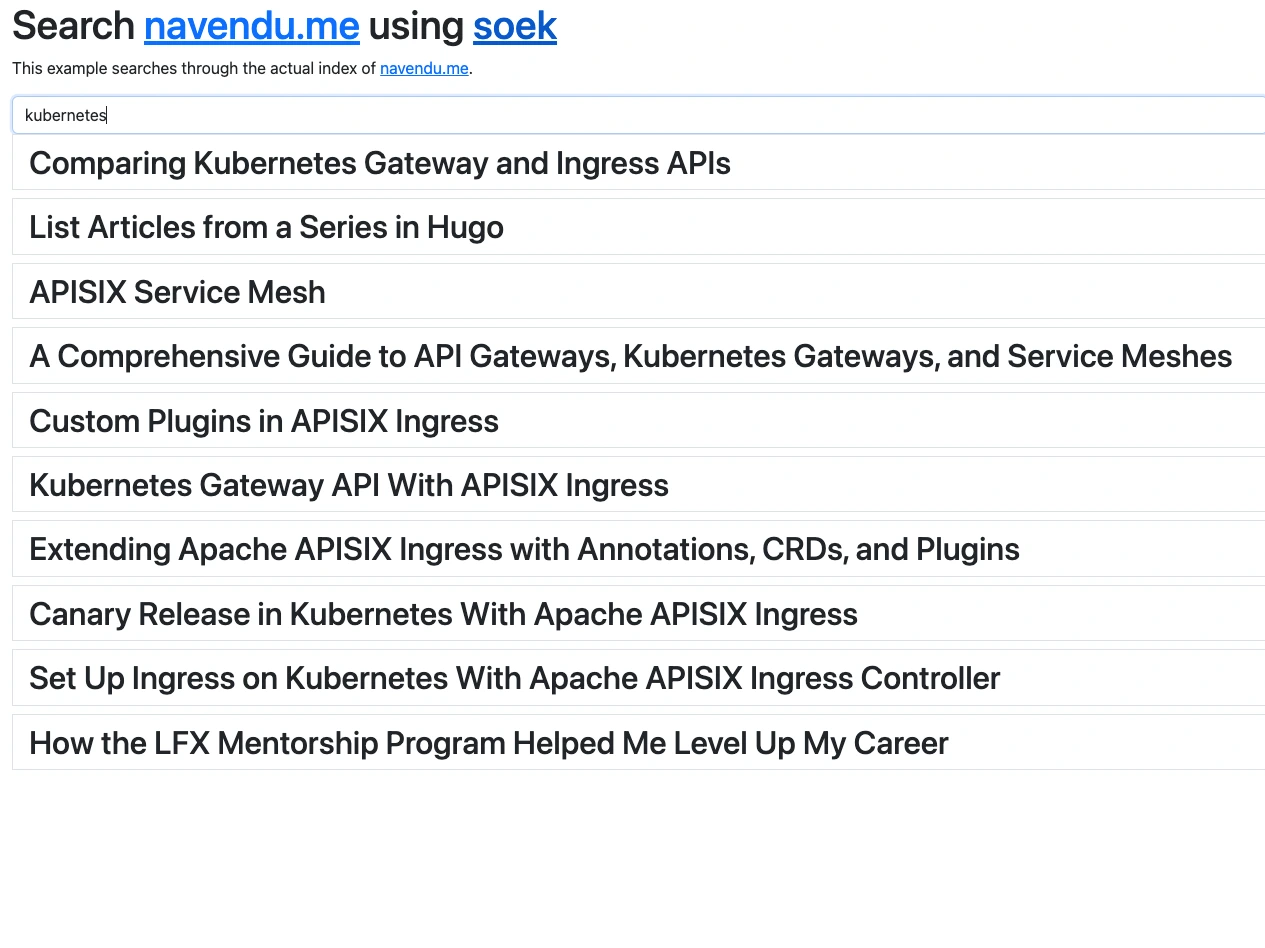Open the APISIX Service Mesh result
Image resolution: width=1265 pixels, height=948 pixels.
click(x=638, y=292)
